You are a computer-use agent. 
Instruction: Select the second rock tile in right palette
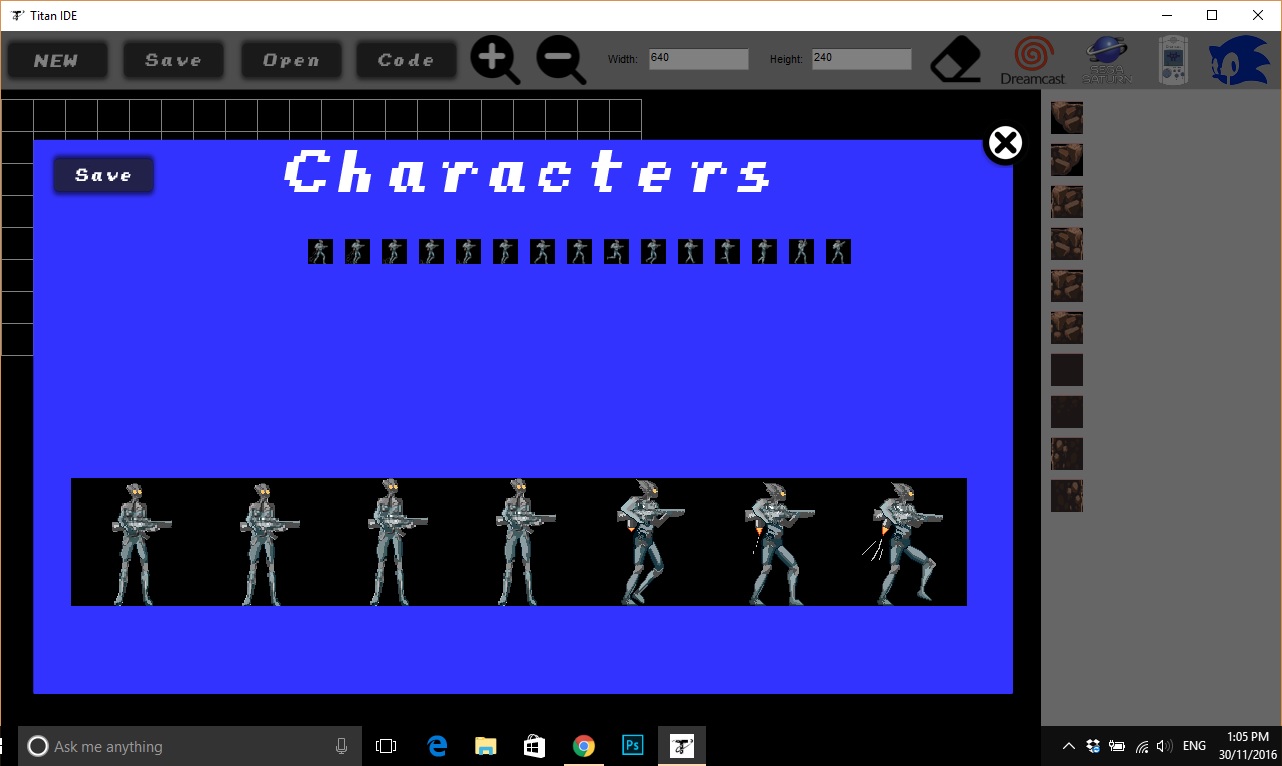[1067, 160]
